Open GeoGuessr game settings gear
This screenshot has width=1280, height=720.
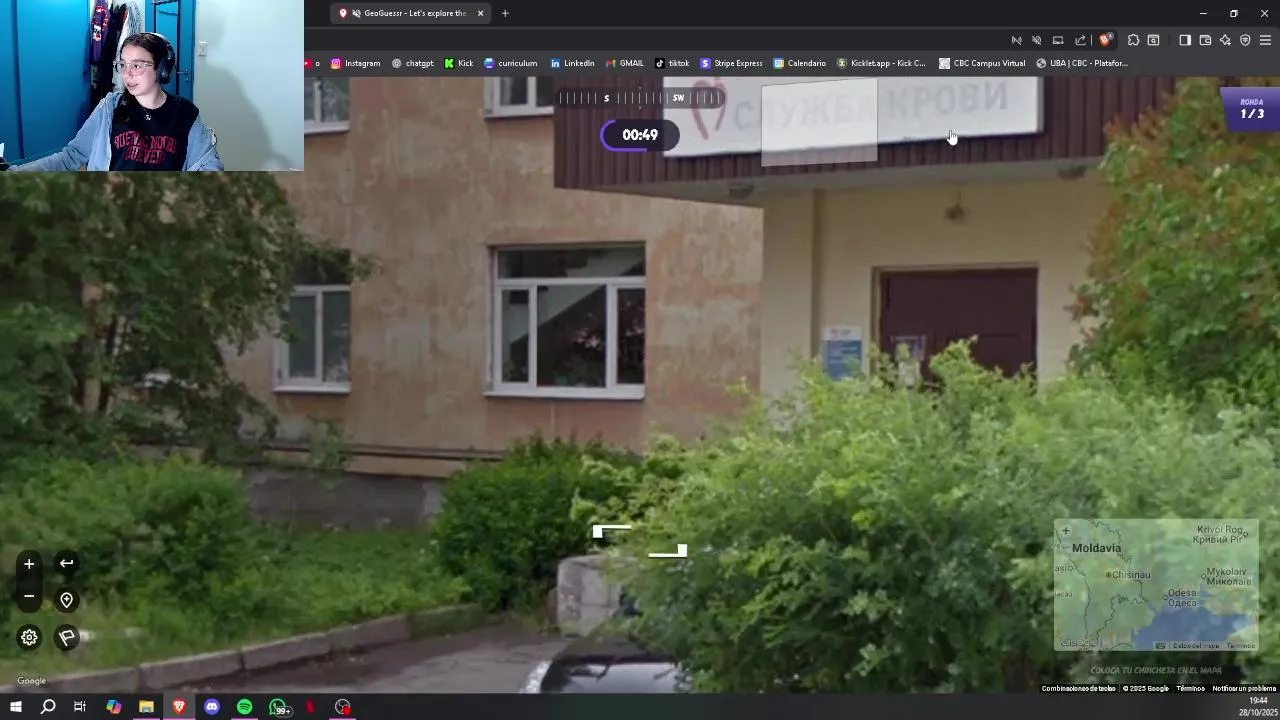29,637
